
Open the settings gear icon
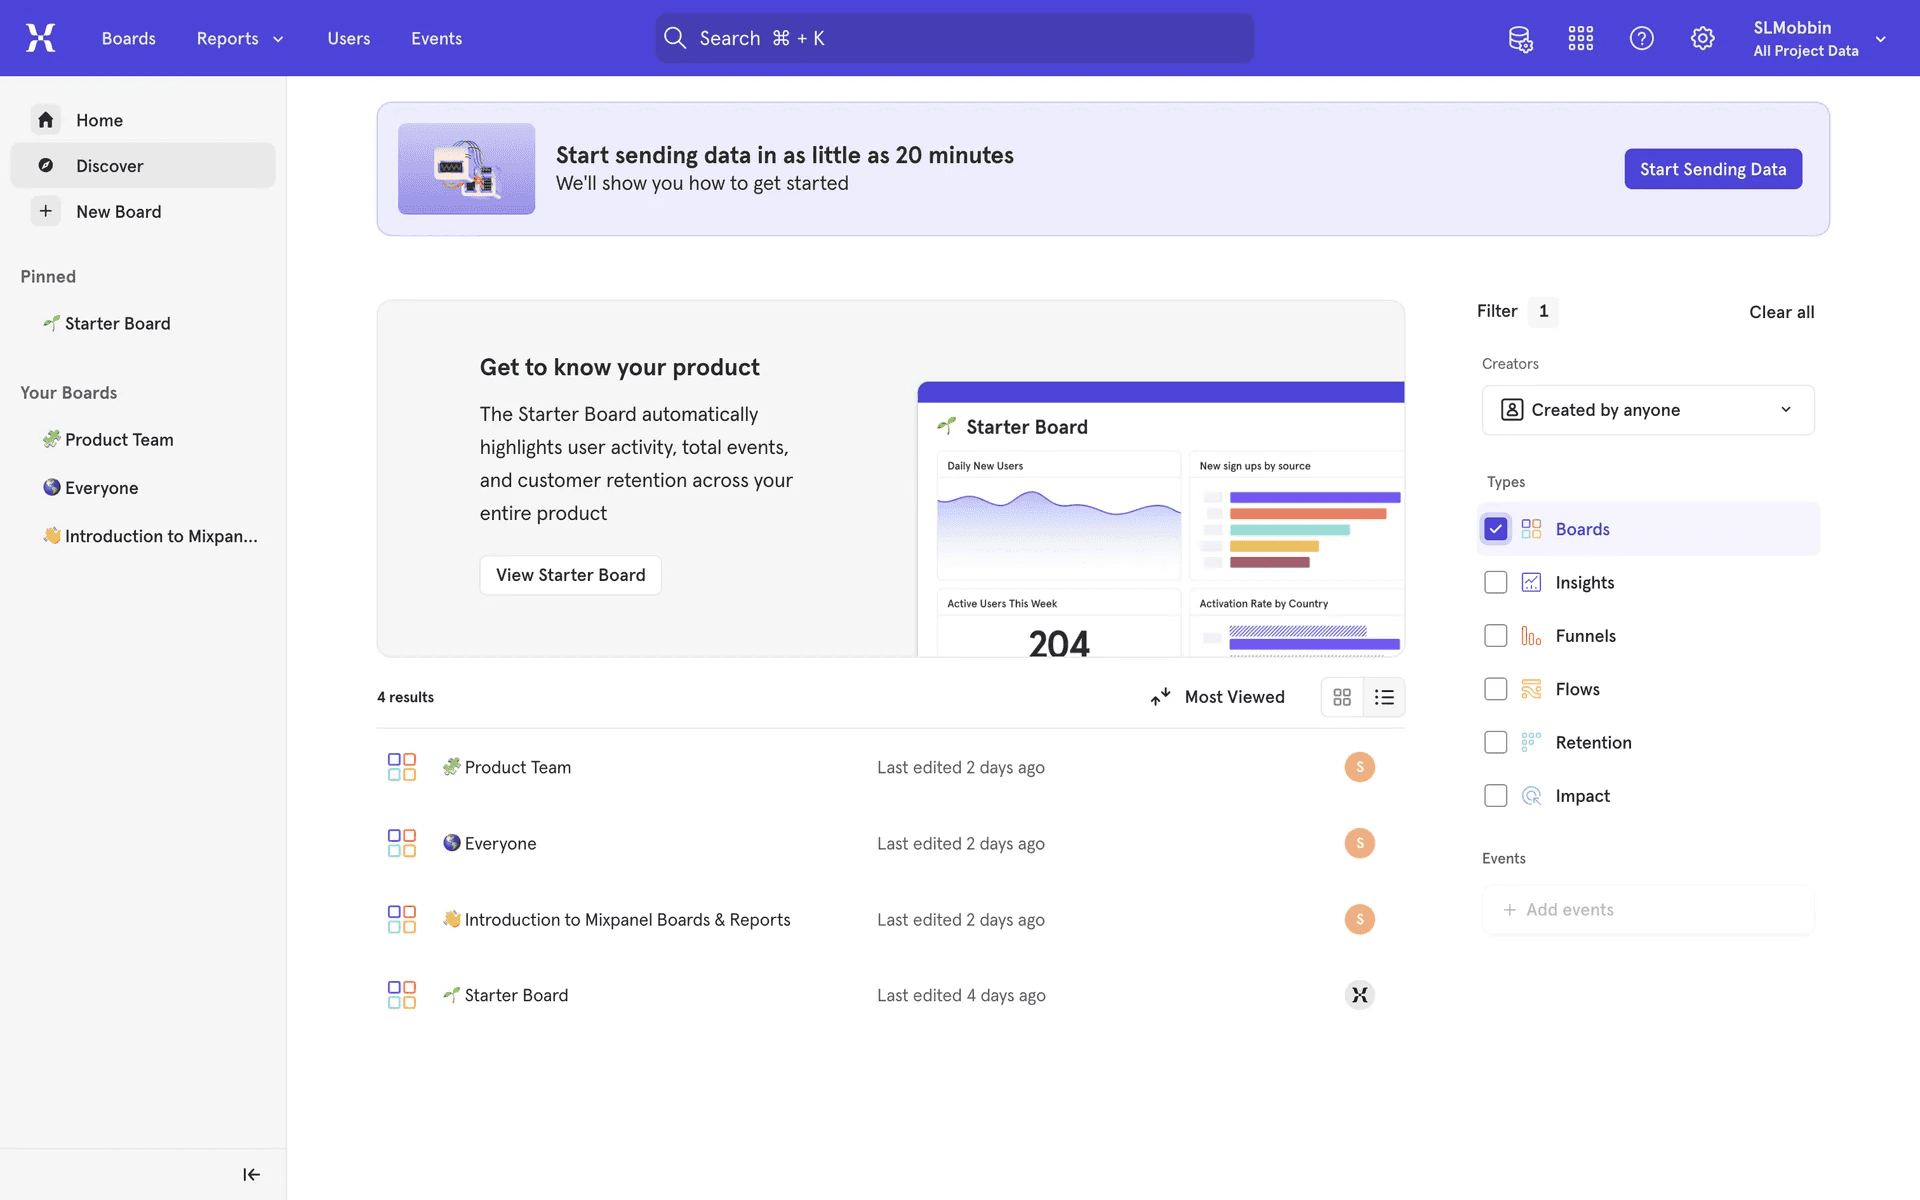[x=1702, y=39]
